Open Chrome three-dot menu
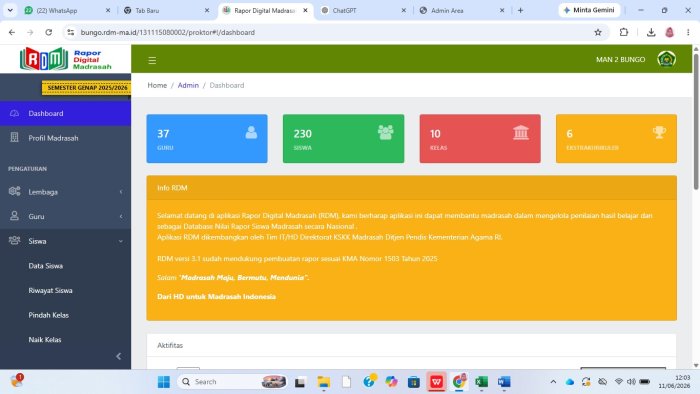The width and height of the screenshot is (700, 394). tap(688, 32)
